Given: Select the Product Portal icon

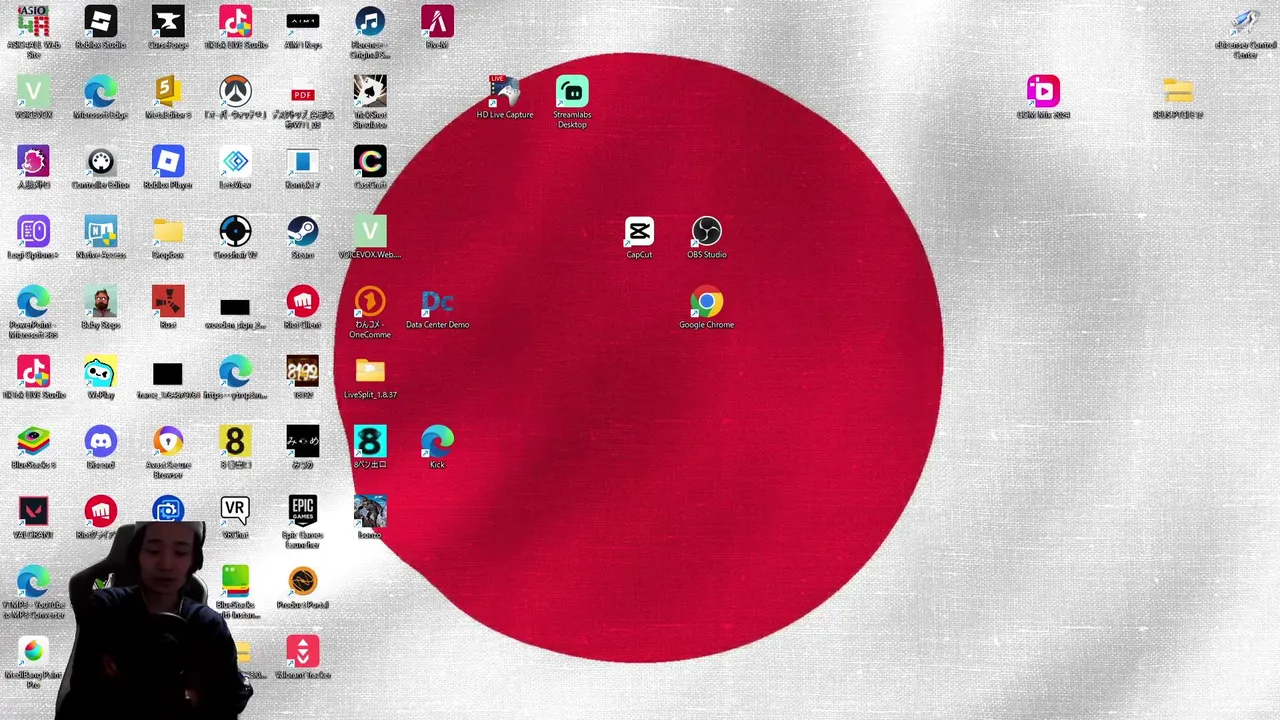Looking at the screenshot, I should 303,582.
